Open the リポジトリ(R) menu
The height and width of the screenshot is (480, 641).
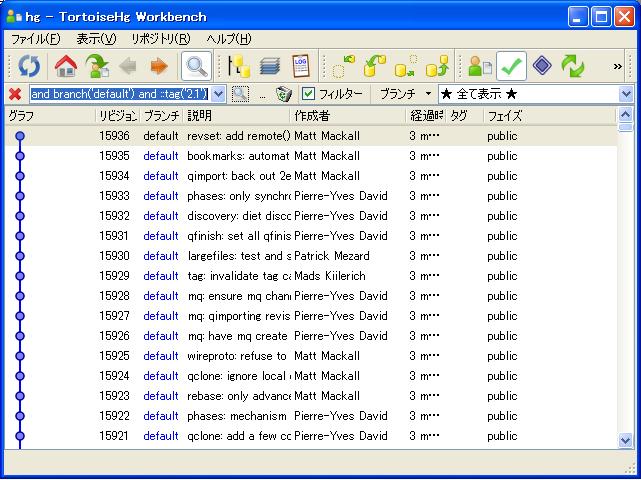161,39
